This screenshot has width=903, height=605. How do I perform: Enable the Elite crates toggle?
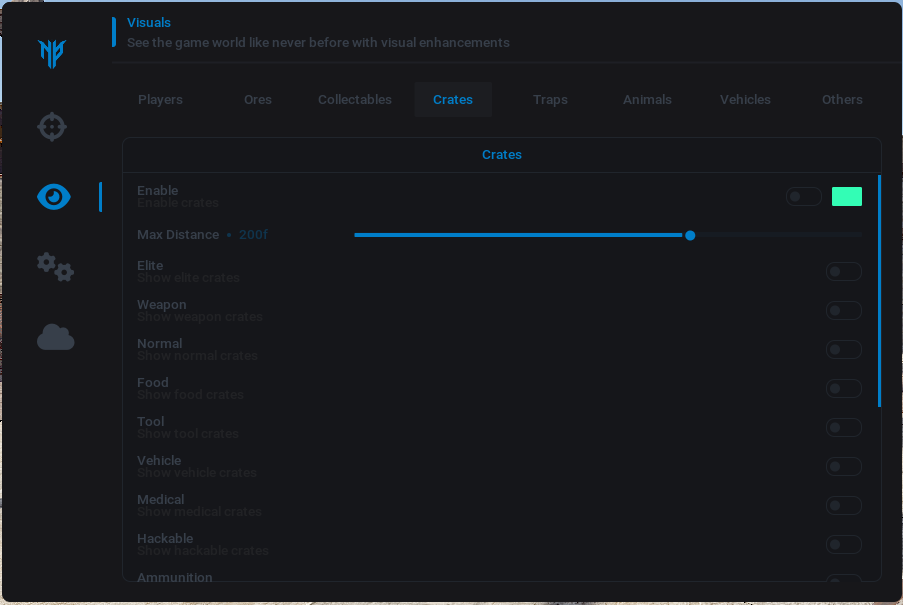click(x=843, y=272)
